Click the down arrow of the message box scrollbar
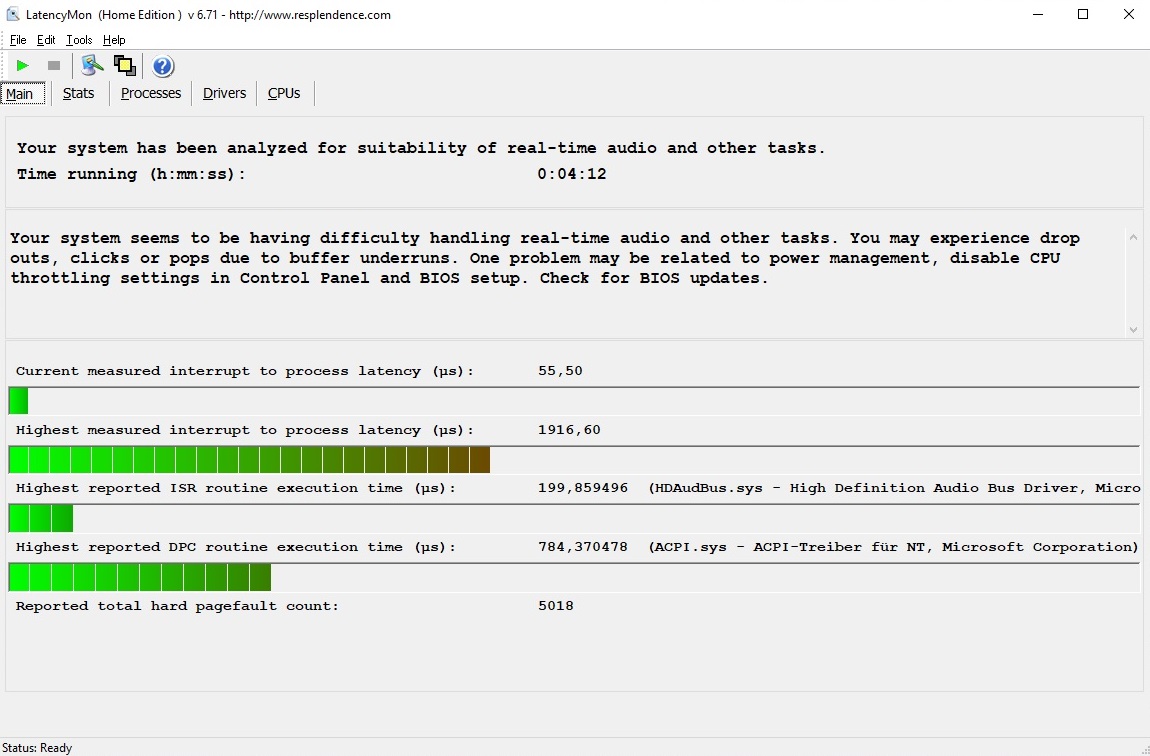The image size is (1150, 756). (1133, 330)
